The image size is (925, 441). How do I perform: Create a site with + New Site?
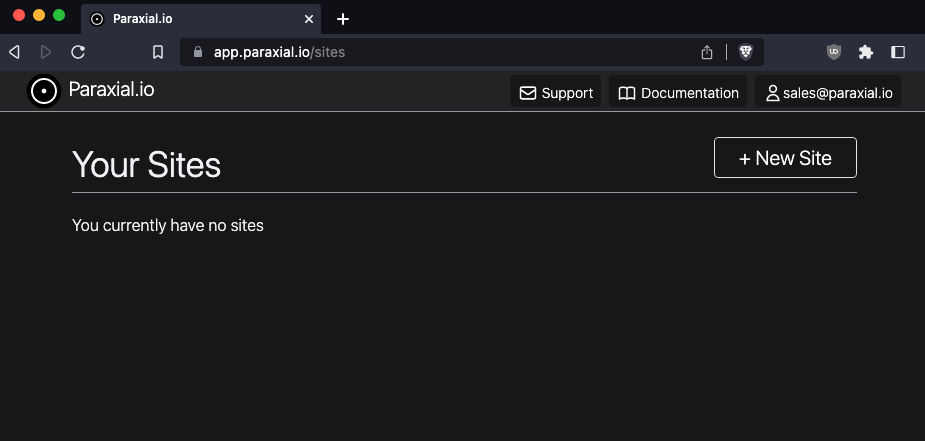pos(785,157)
